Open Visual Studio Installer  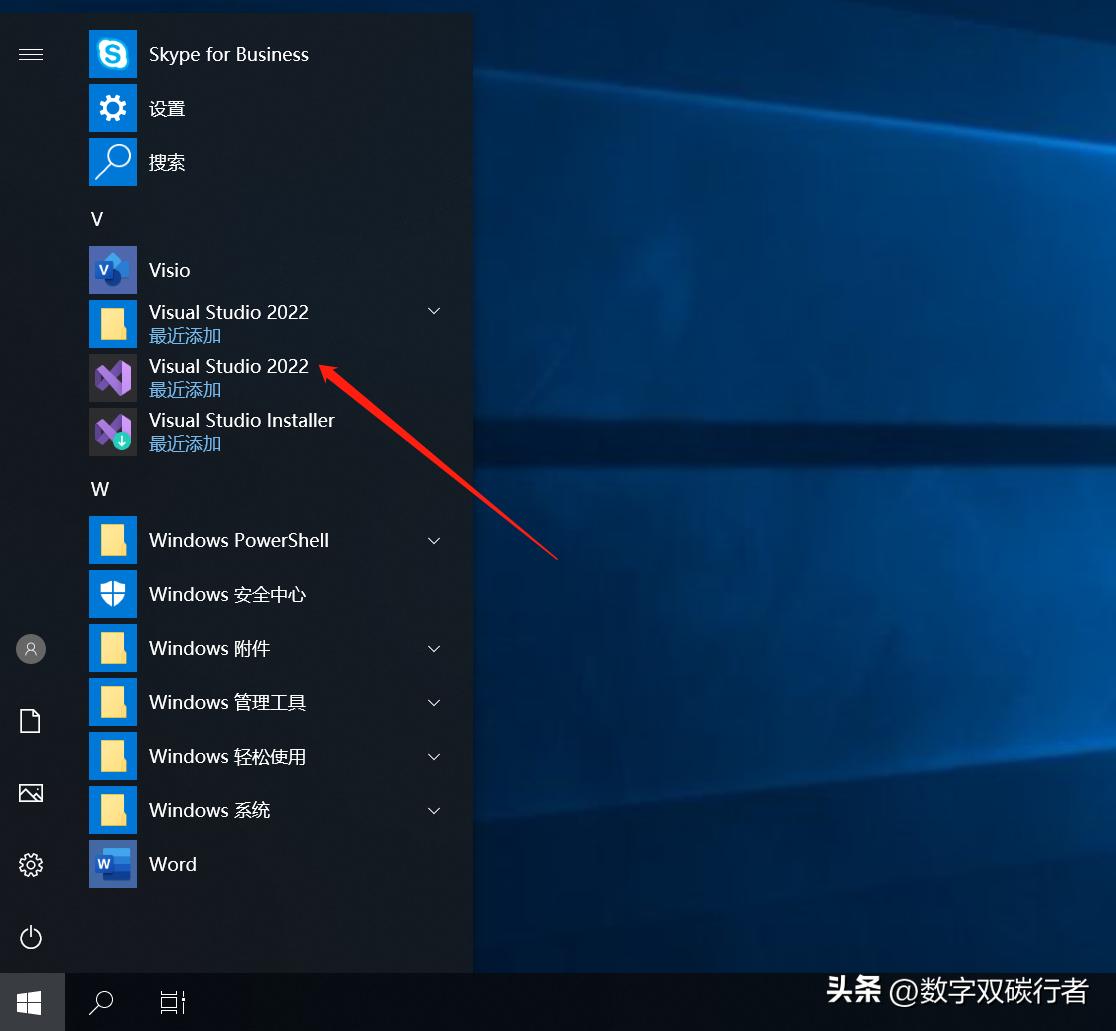(113, 432)
